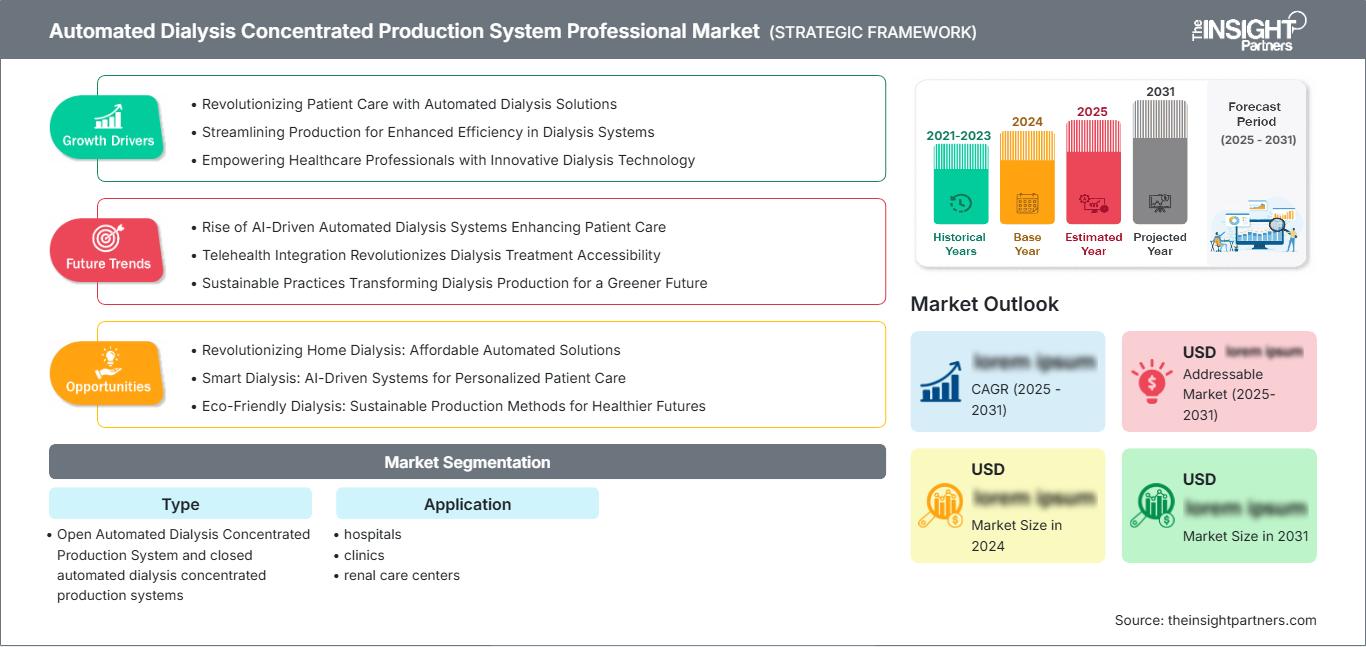Click the 2031 projected year gray bar
Image resolution: width=1366 pixels, height=647 pixels.
click(1160, 162)
